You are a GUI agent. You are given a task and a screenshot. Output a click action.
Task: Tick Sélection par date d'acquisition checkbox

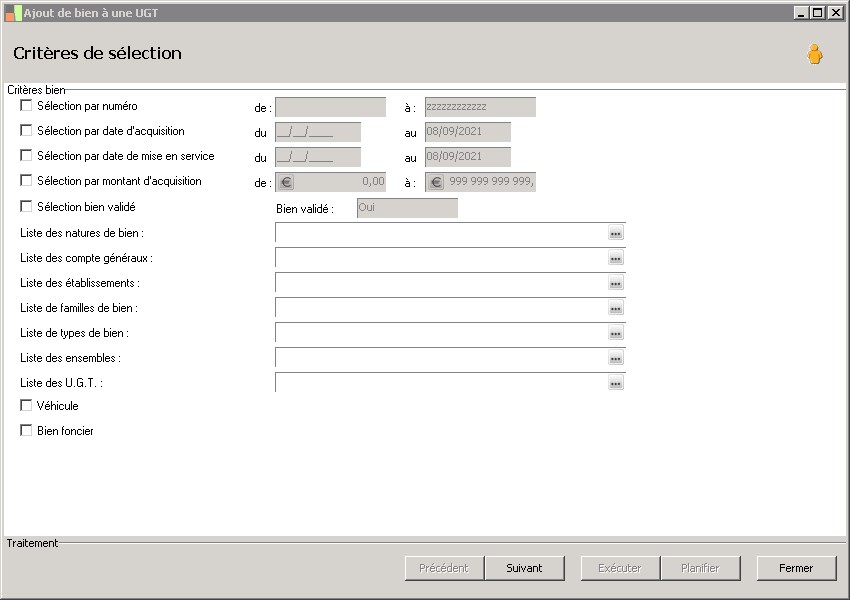26,131
